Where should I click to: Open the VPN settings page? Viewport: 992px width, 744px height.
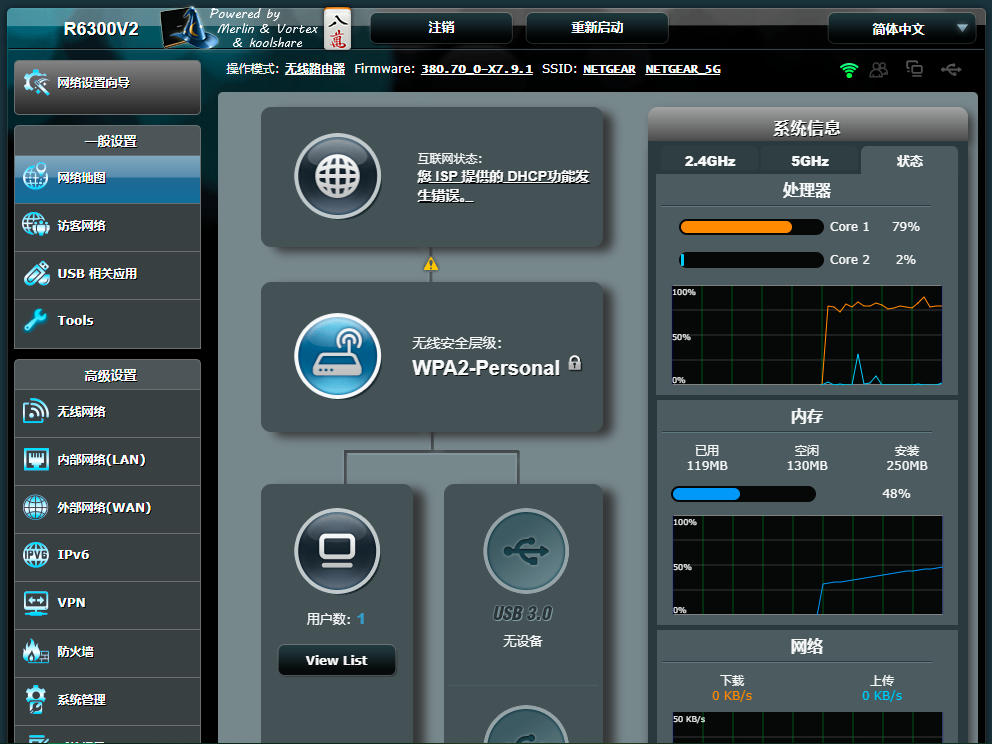pos(107,605)
